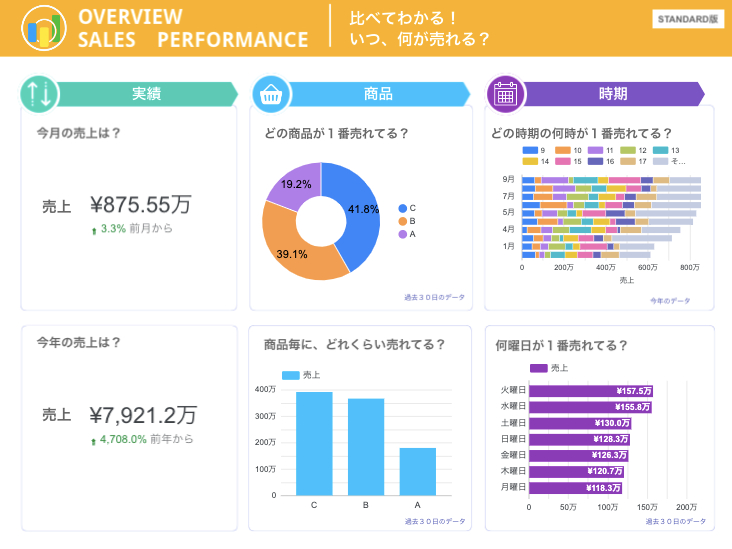Click hour 13 legend swatch
This screenshot has width=732, height=549.
661,150
